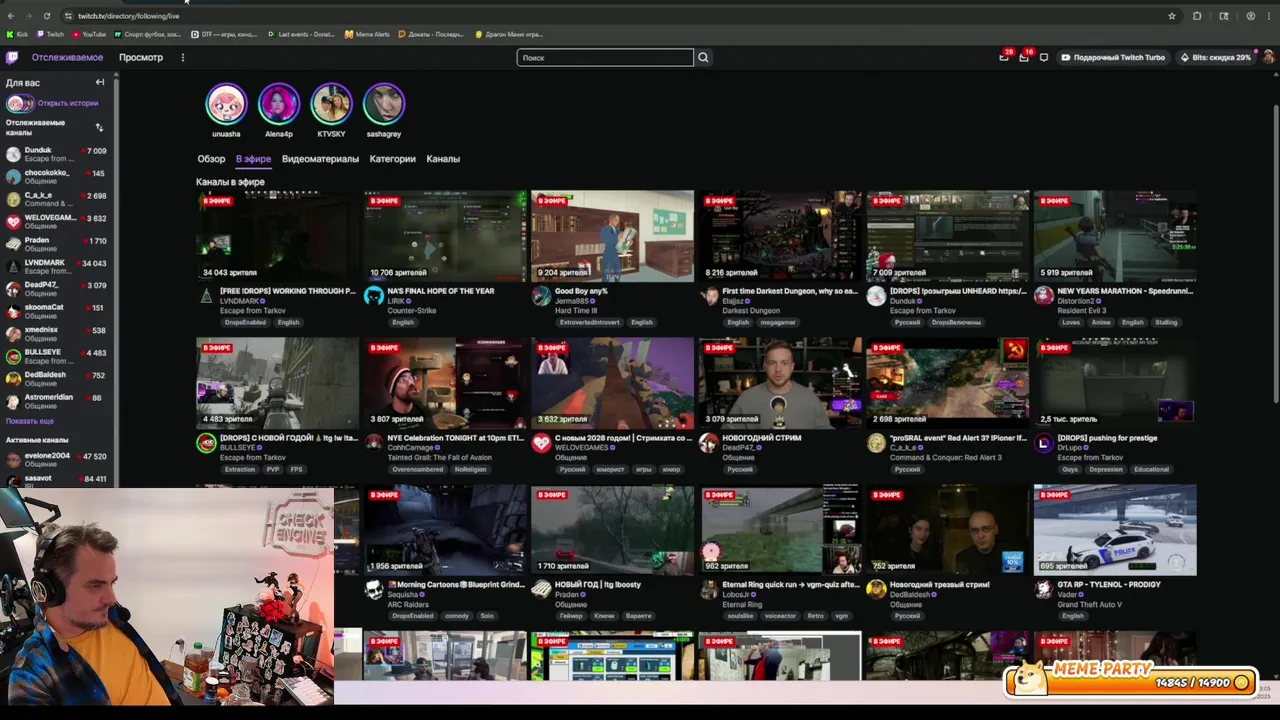Open DedBaldesh channel in sidebar
The width and height of the screenshot is (1280, 720).
point(56,378)
